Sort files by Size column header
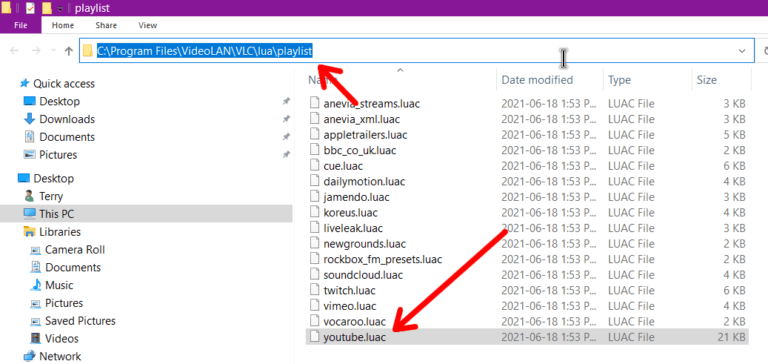 tap(707, 80)
